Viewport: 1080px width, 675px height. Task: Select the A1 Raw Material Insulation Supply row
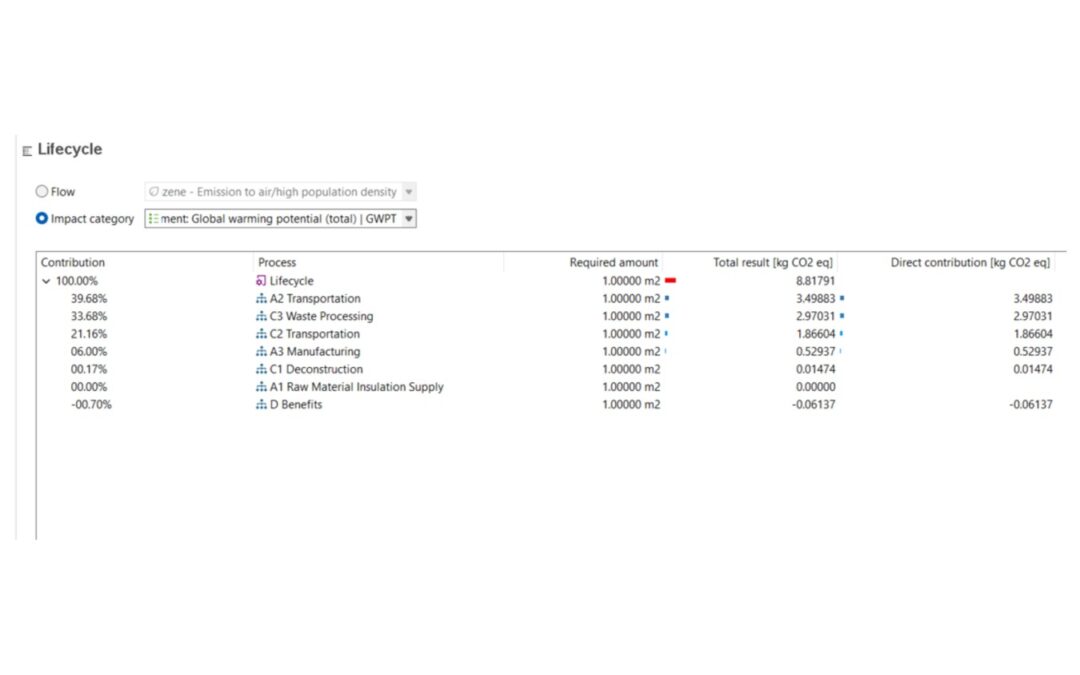click(356, 387)
